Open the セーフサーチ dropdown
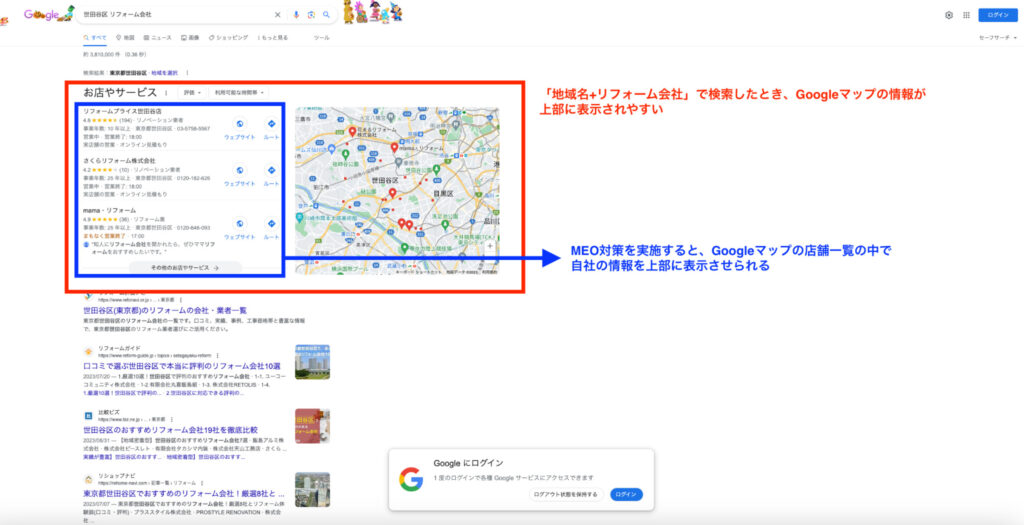 tap(1000, 38)
